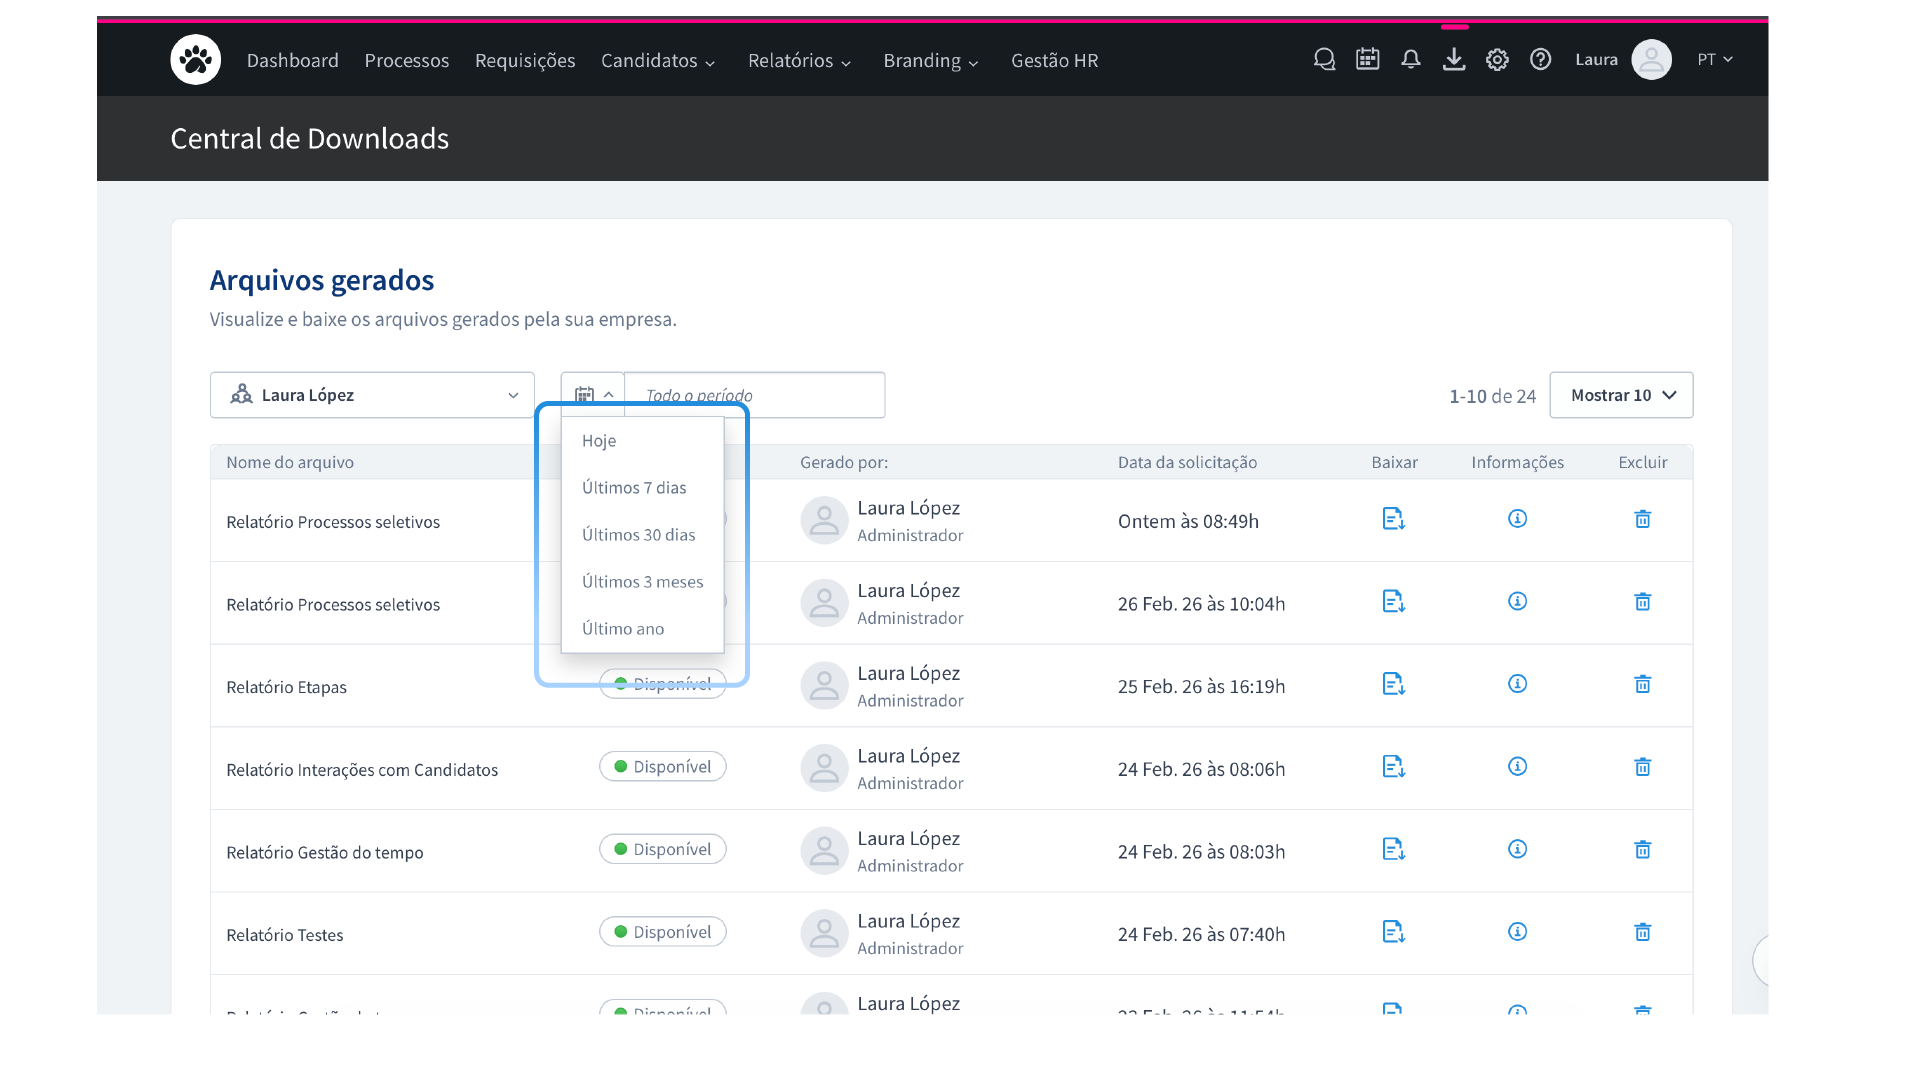Click the help question mark icon

(1540, 60)
